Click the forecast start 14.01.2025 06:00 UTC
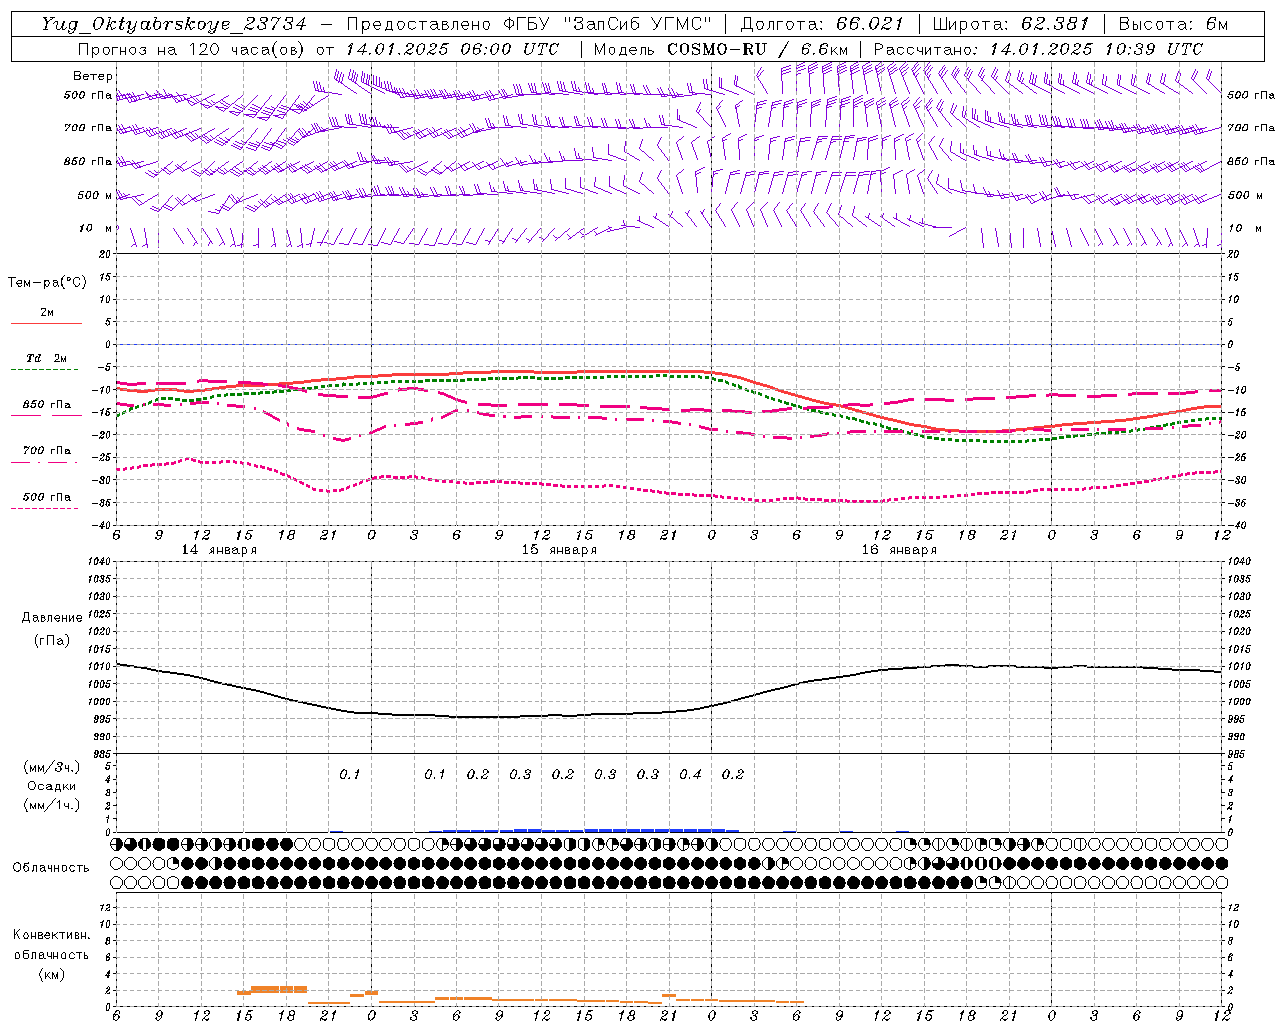 (452, 49)
